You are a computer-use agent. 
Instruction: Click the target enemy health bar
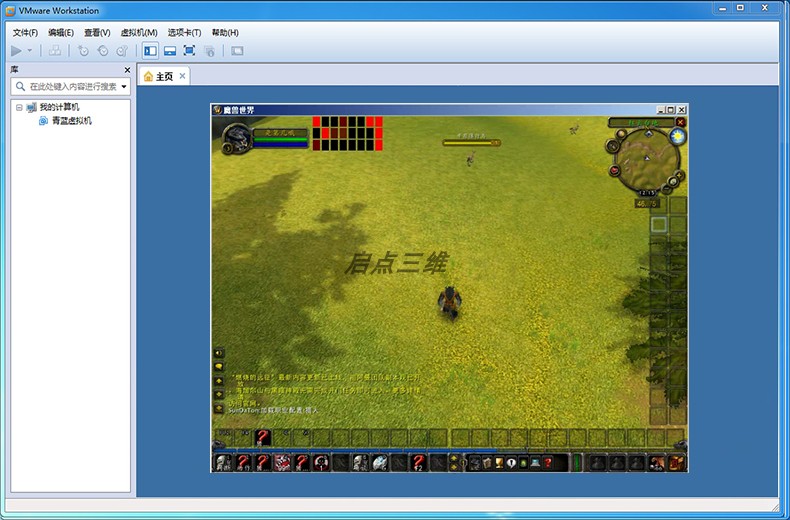[472, 143]
